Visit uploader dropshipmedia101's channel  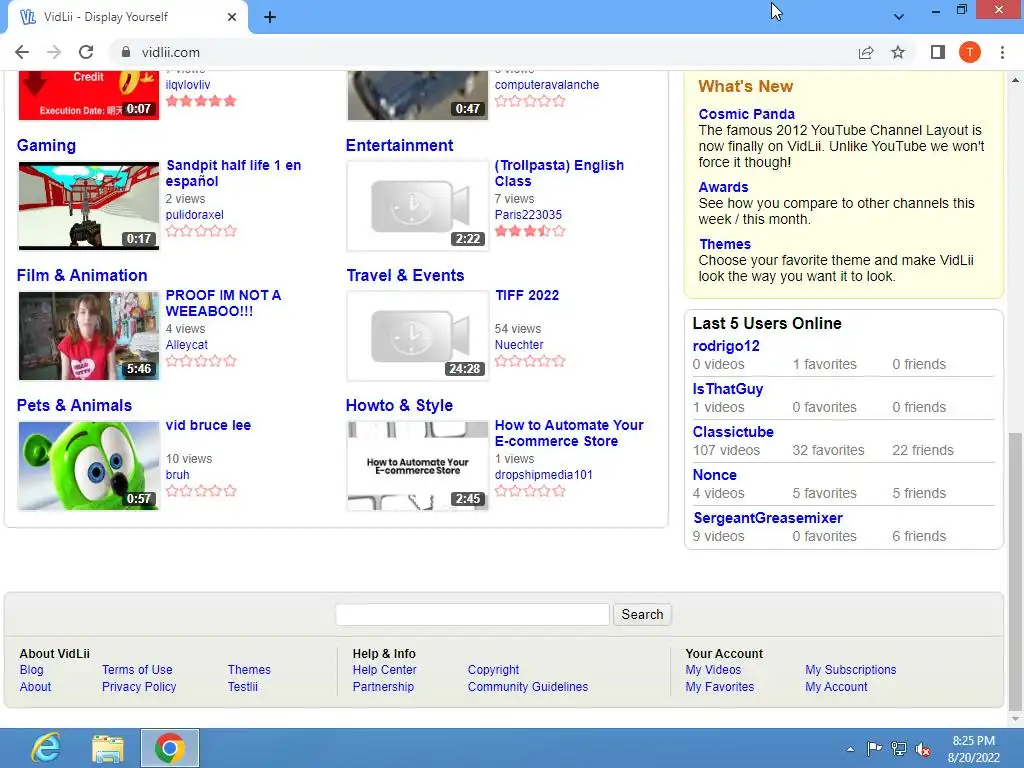543,474
